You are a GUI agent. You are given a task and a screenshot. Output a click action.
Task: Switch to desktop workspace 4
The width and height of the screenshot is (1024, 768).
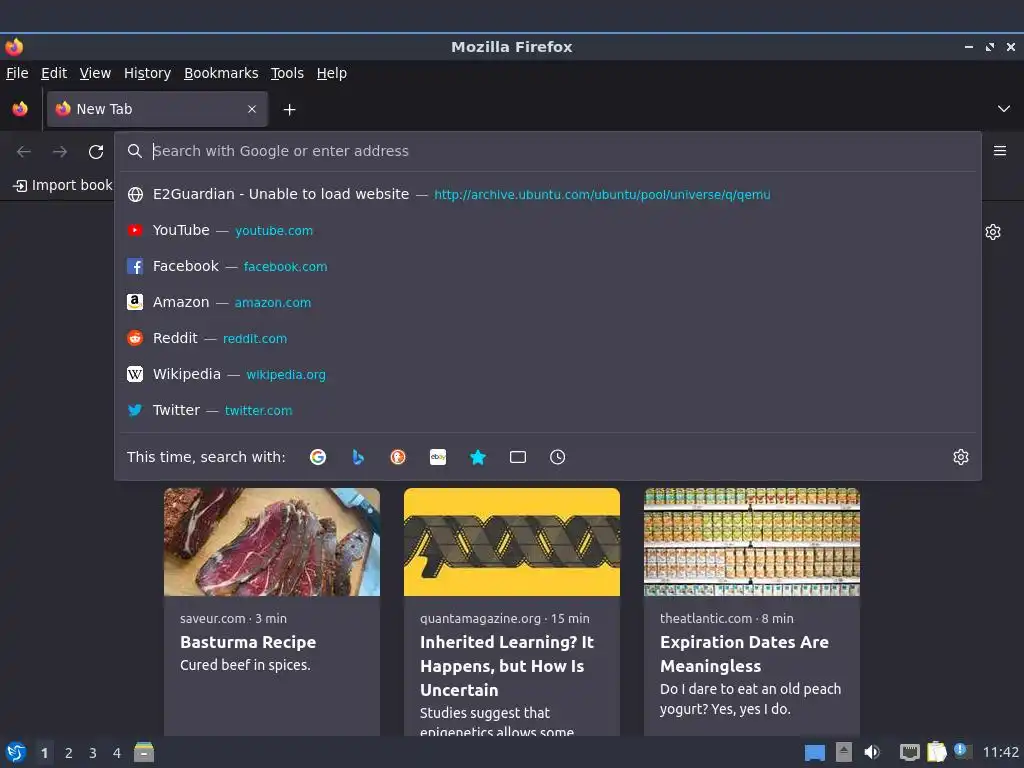pyautogui.click(x=117, y=753)
